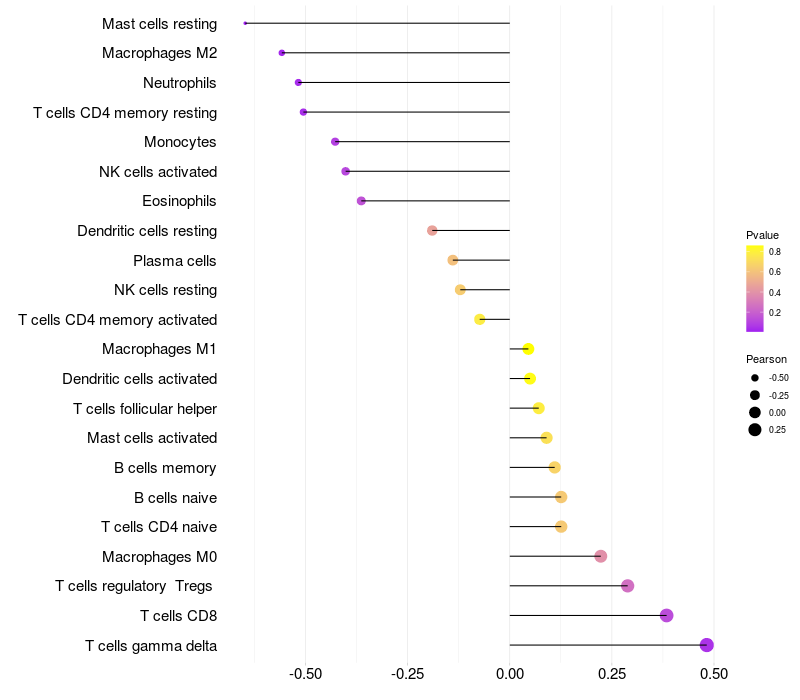
Task: Click the -0.50 Pearson size legend dot
Action: [x=755, y=378]
